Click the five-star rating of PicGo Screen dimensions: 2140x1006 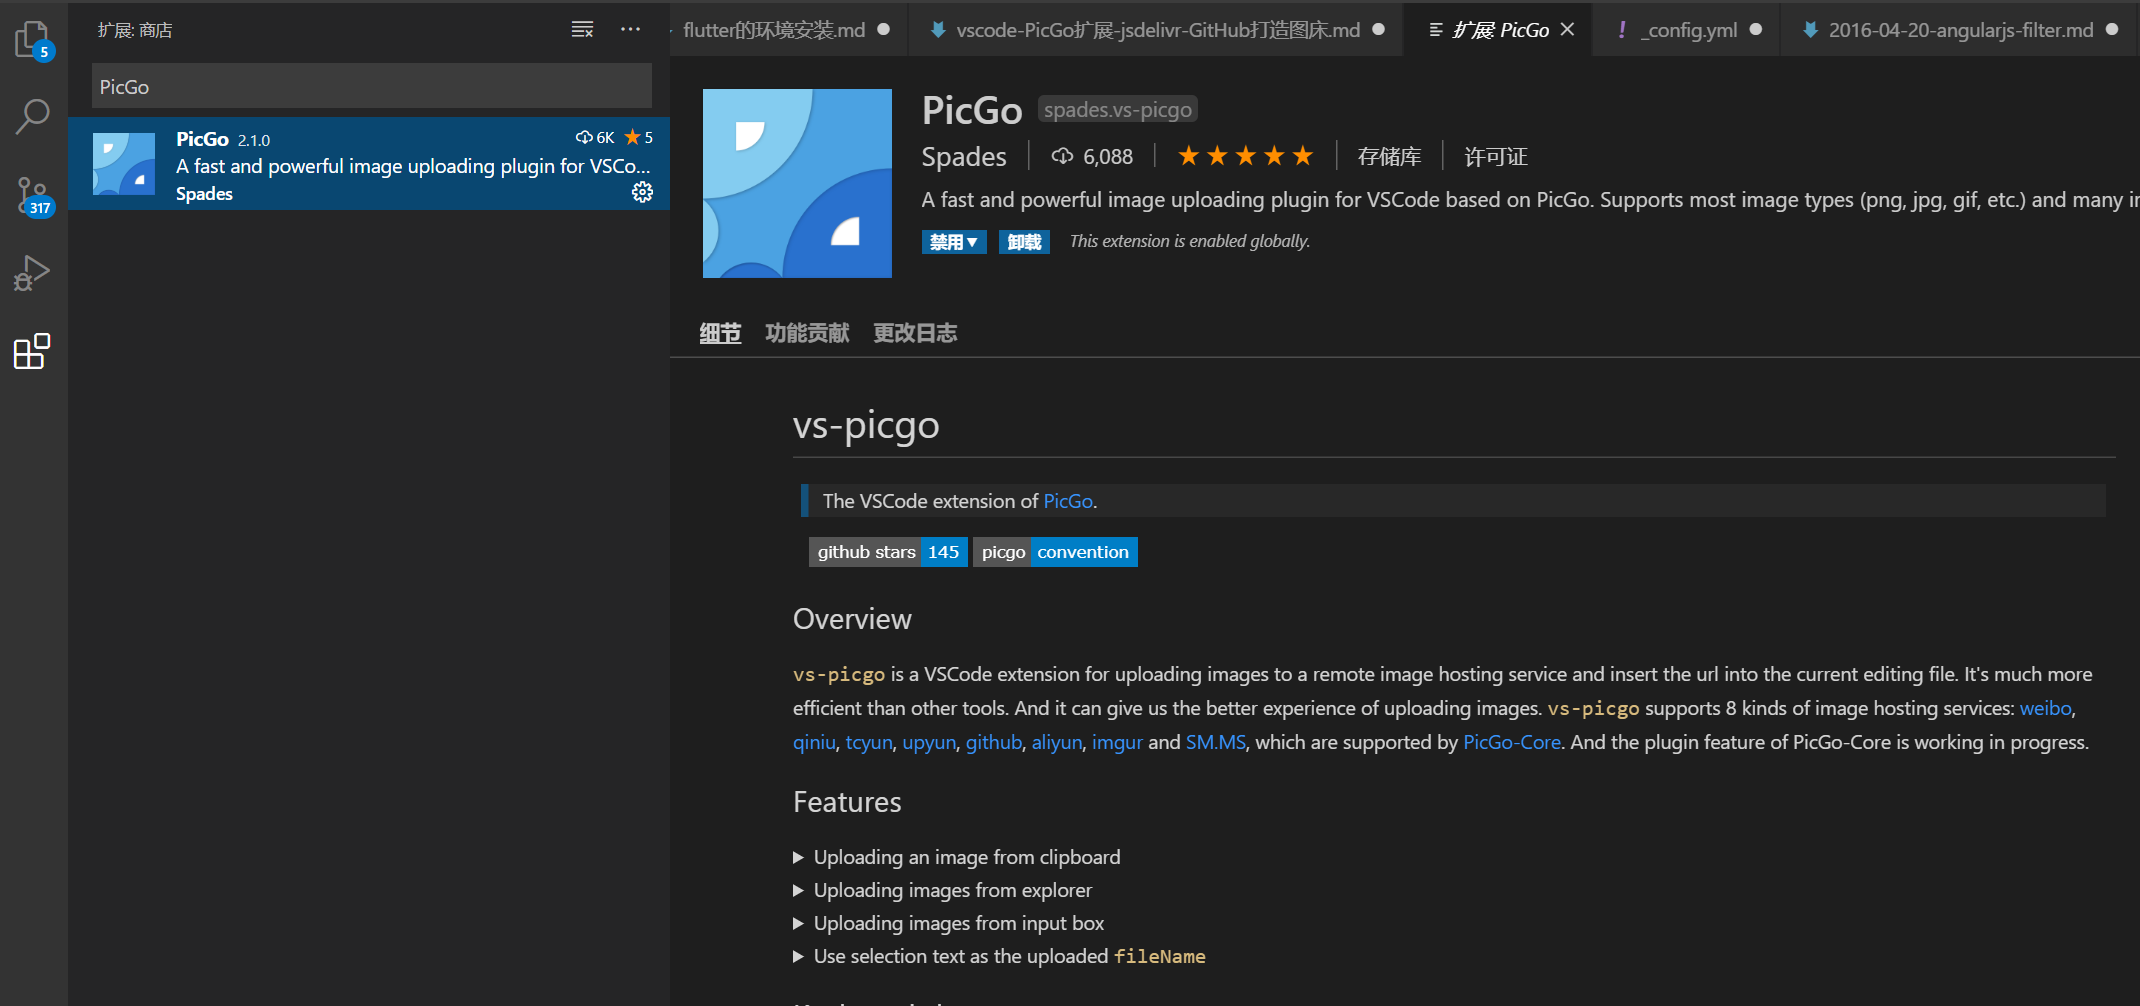click(1245, 156)
